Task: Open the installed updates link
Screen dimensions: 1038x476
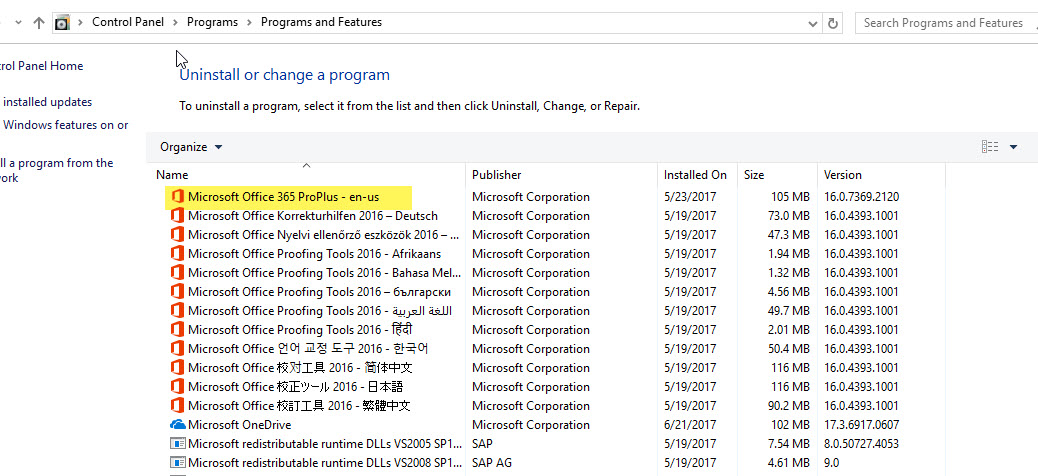Action: point(48,103)
